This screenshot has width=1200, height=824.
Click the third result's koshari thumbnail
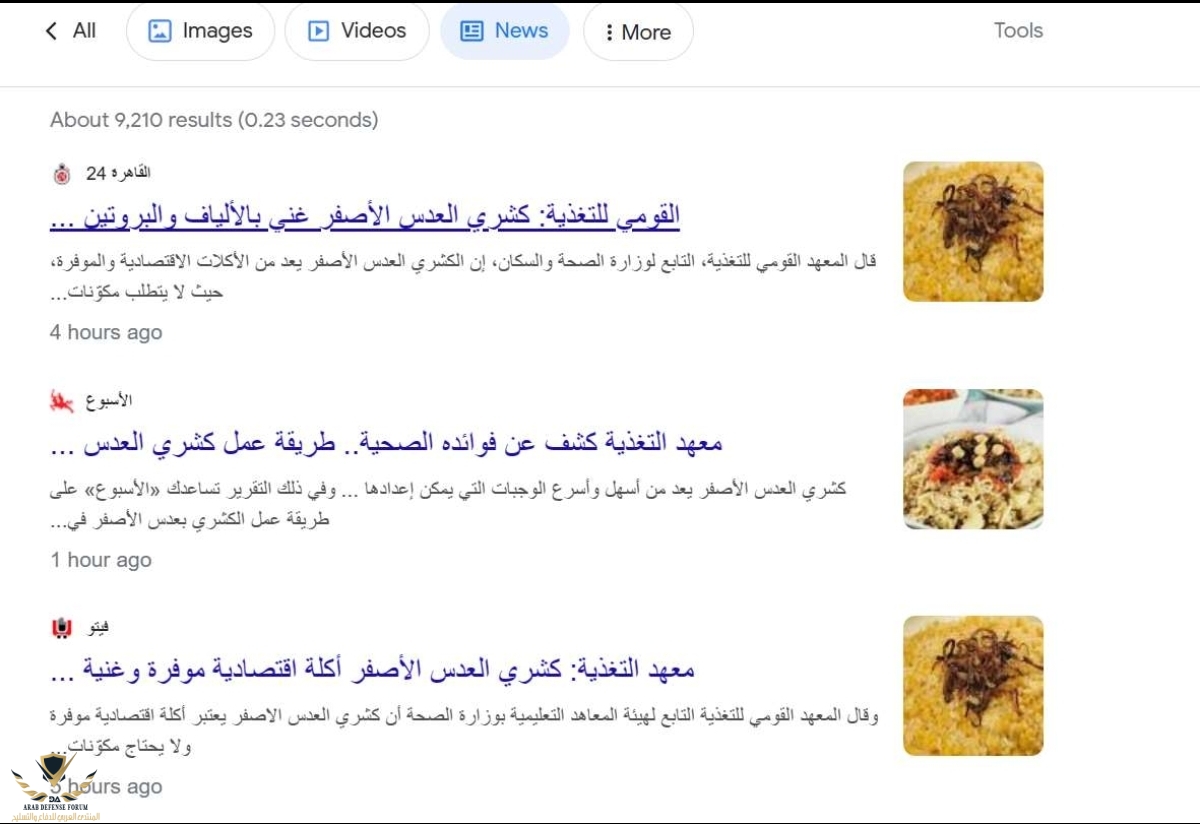[x=972, y=685]
